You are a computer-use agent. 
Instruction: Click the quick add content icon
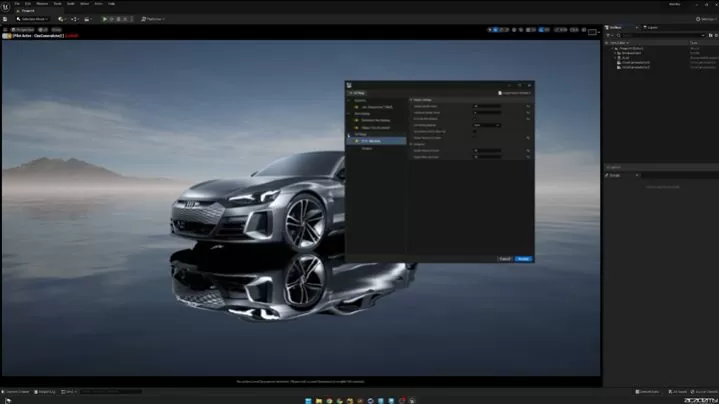pyautogui.click(x=62, y=18)
